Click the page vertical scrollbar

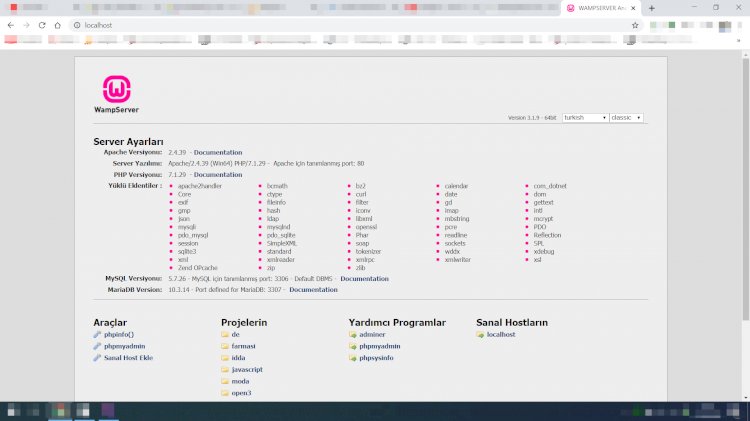(x=746, y=189)
